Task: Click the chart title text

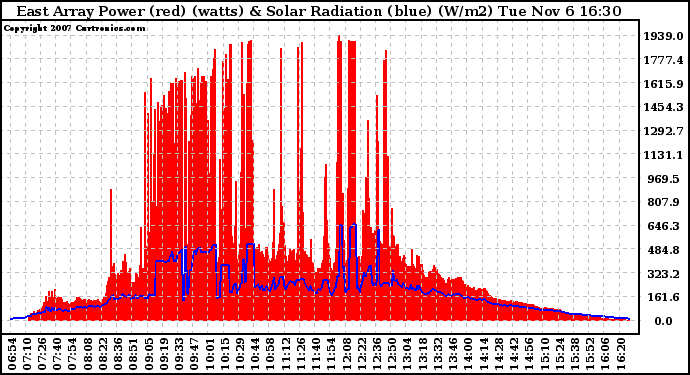Action: tap(319, 11)
